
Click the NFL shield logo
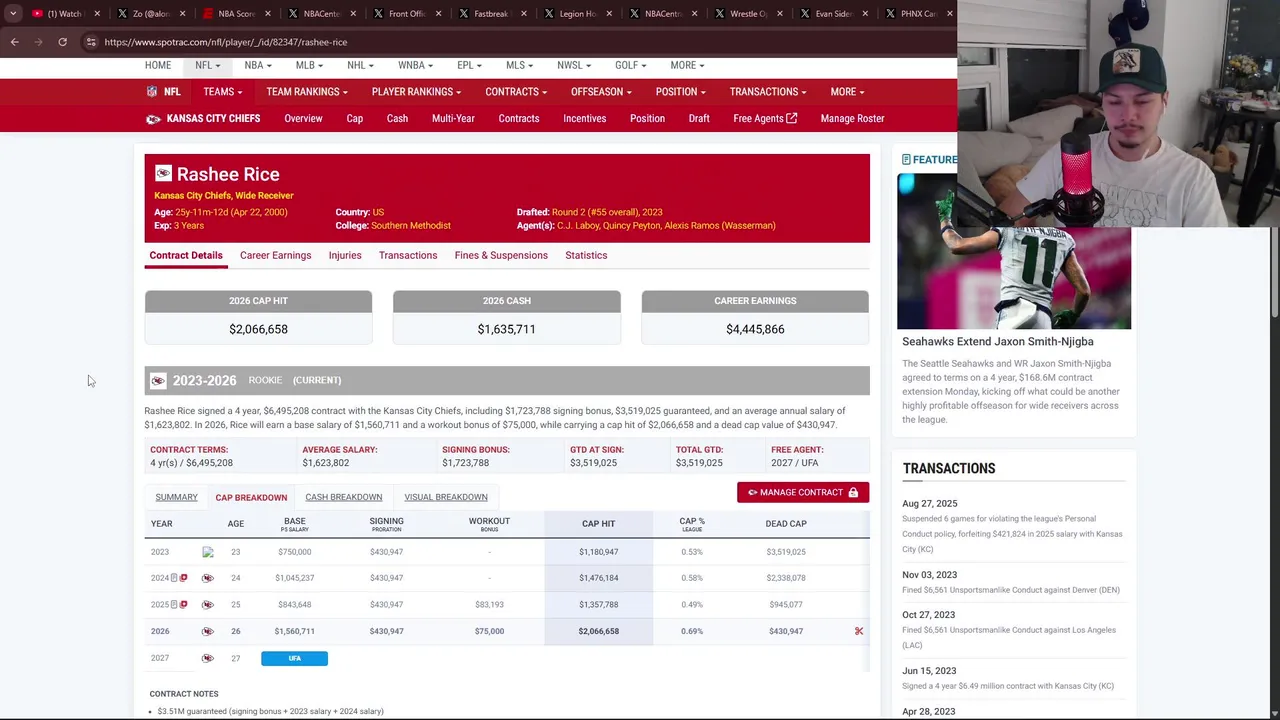click(152, 92)
